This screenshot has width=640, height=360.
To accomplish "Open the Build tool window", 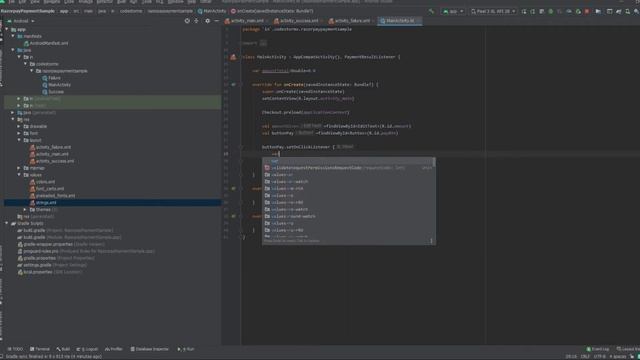I will [63, 349].
